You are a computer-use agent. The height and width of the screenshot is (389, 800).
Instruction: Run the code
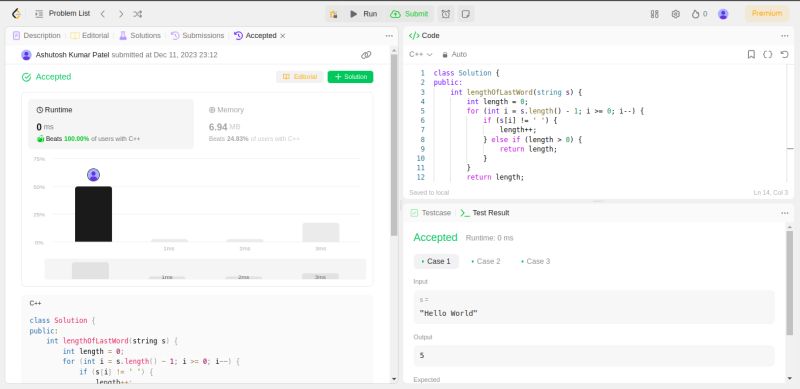click(x=363, y=14)
